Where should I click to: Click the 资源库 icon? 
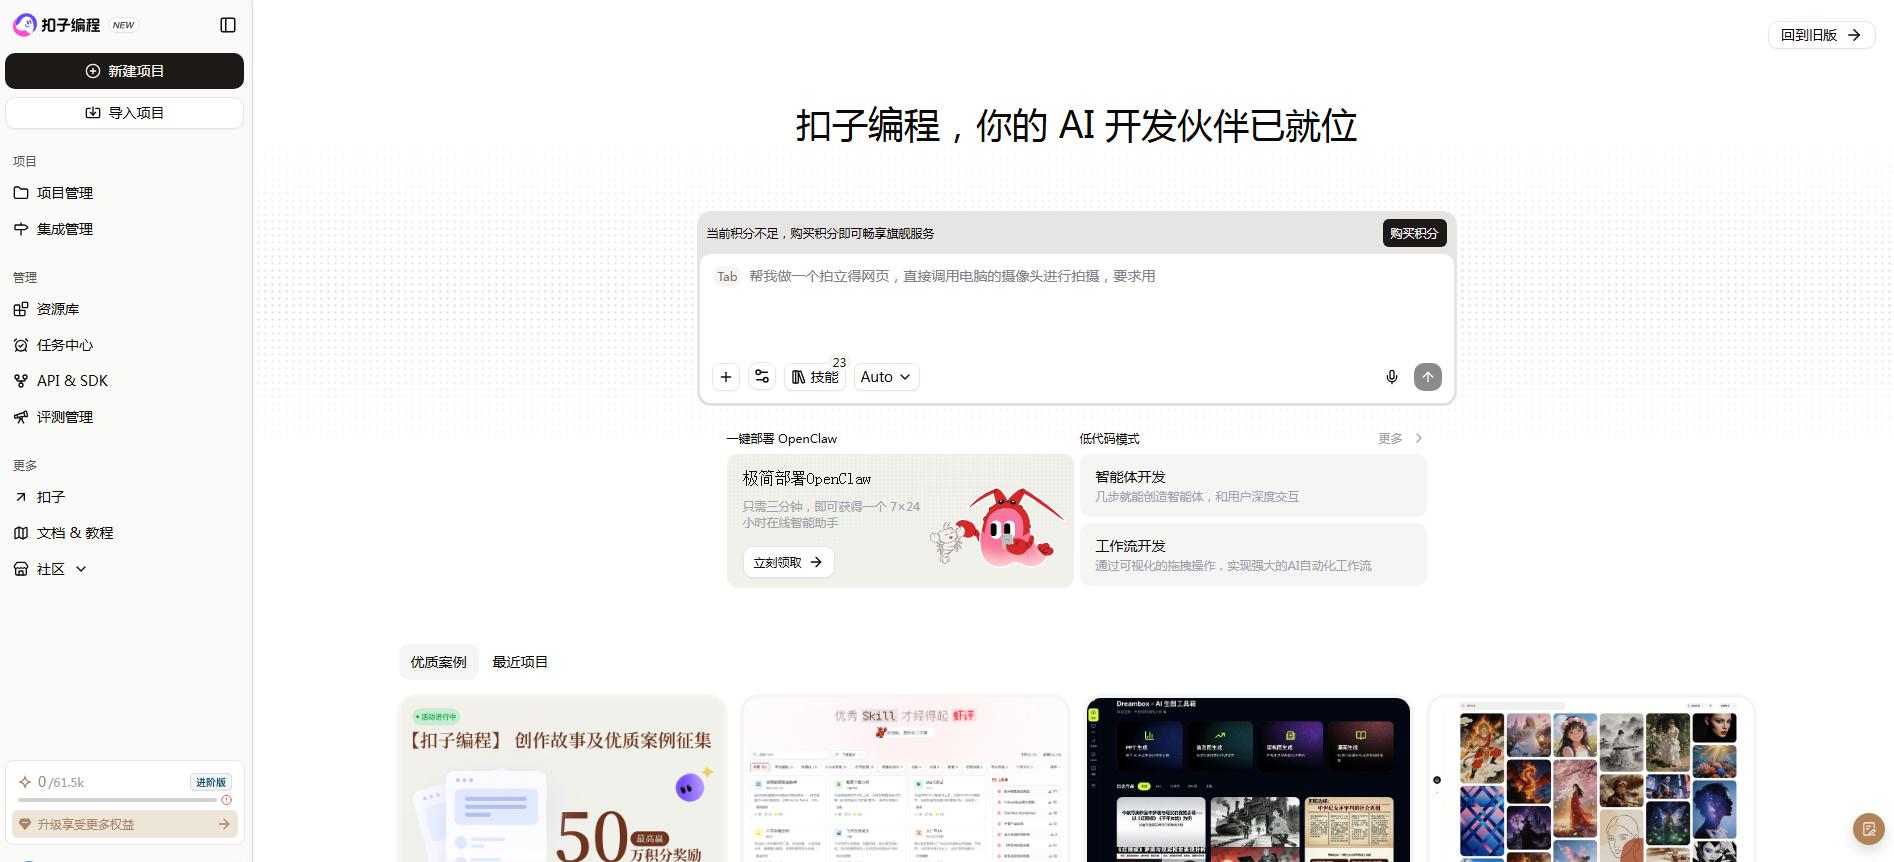point(21,309)
